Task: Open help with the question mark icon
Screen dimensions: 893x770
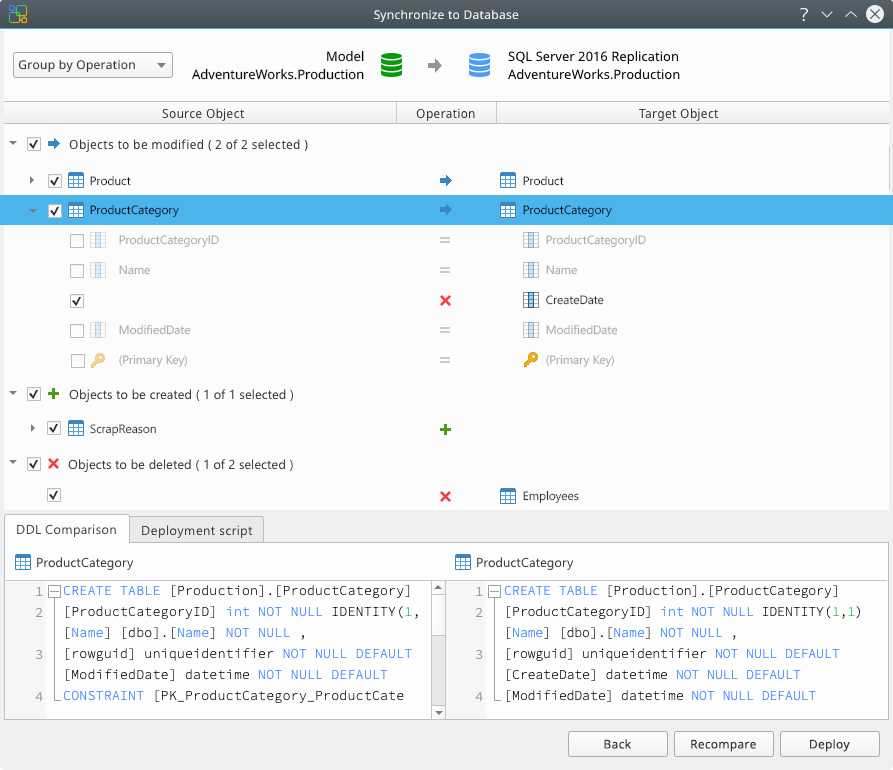Action: [x=804, y=14]
